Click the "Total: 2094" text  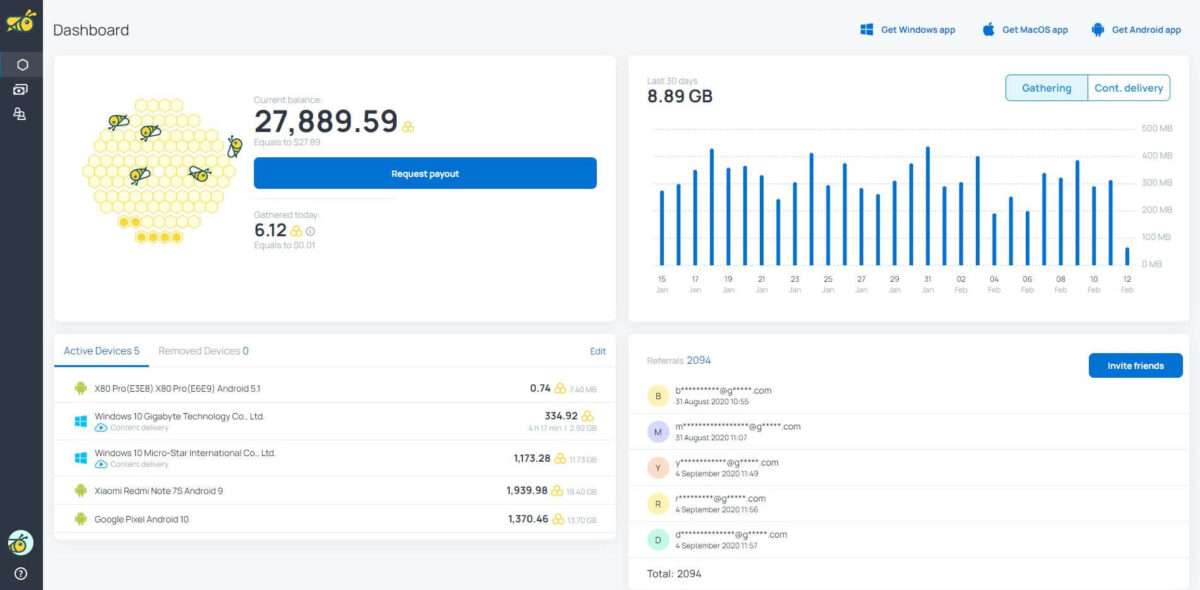click(674, 574)
